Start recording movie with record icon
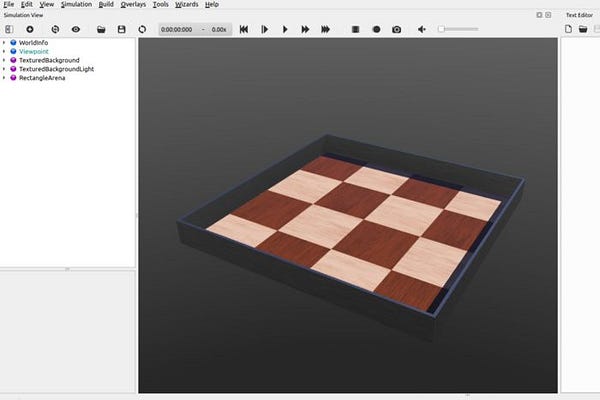Image resolution: width=600 pixels, height=400 pixels. (377, 29)
